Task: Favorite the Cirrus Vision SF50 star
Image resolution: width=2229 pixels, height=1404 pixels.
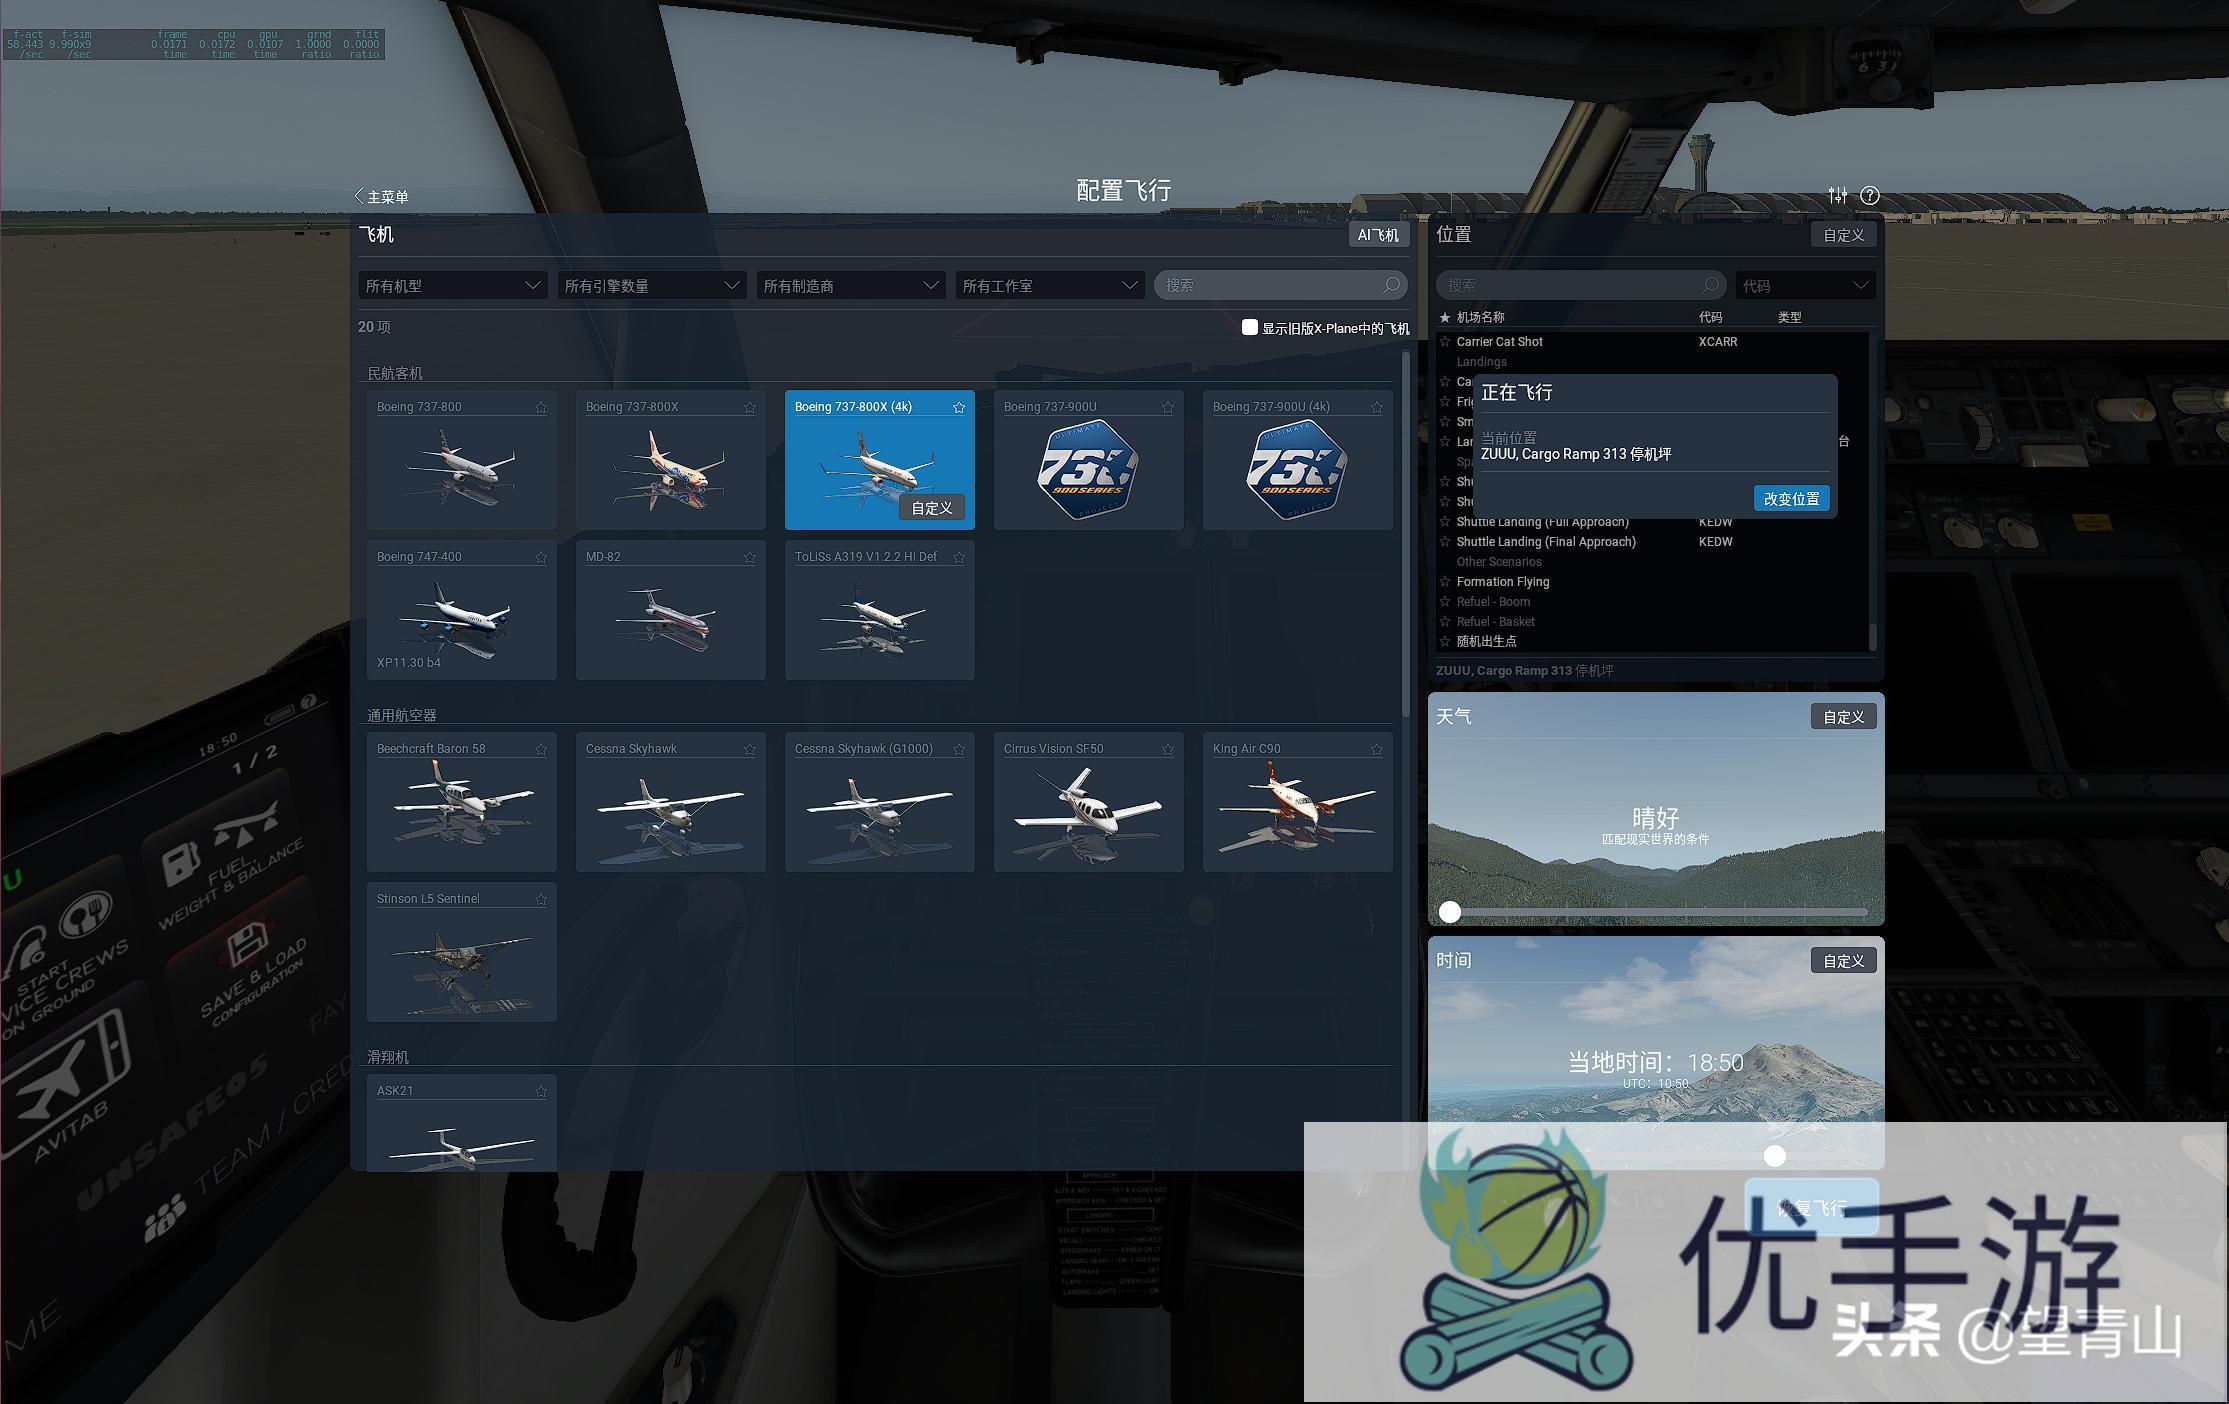Action: tap(1168, 749)
